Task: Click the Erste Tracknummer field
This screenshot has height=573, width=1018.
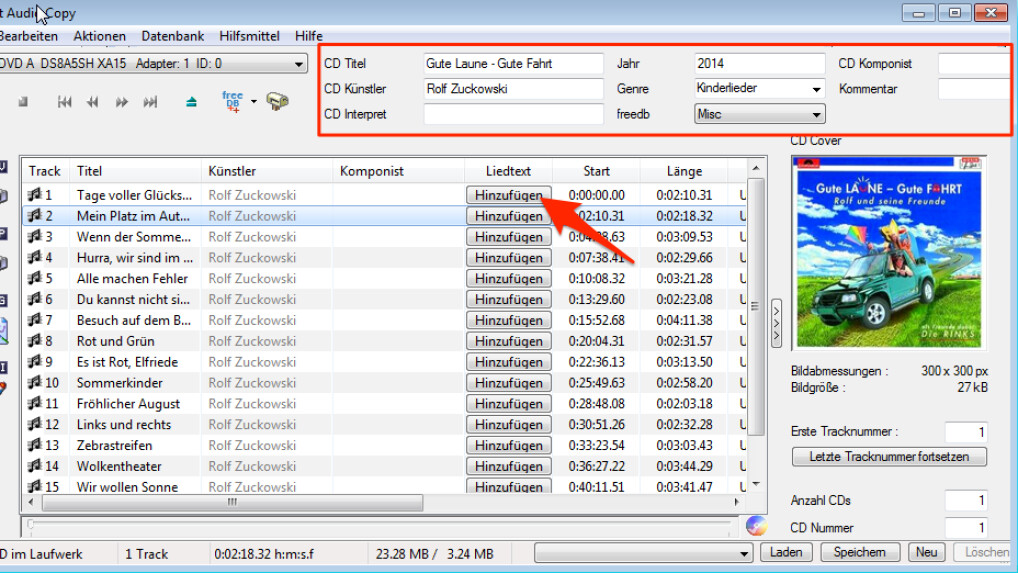Action: pyautogui.click(x=966, y=432)
